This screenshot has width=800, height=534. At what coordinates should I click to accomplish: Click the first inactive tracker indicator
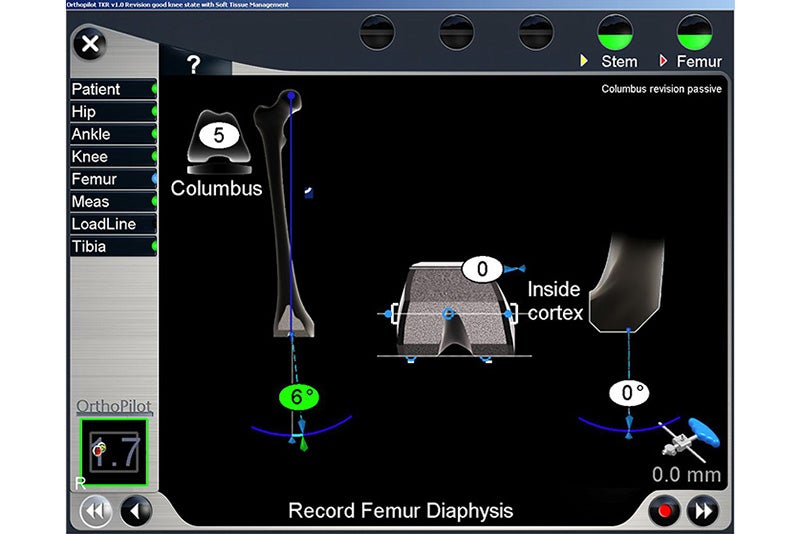[377, 33]
